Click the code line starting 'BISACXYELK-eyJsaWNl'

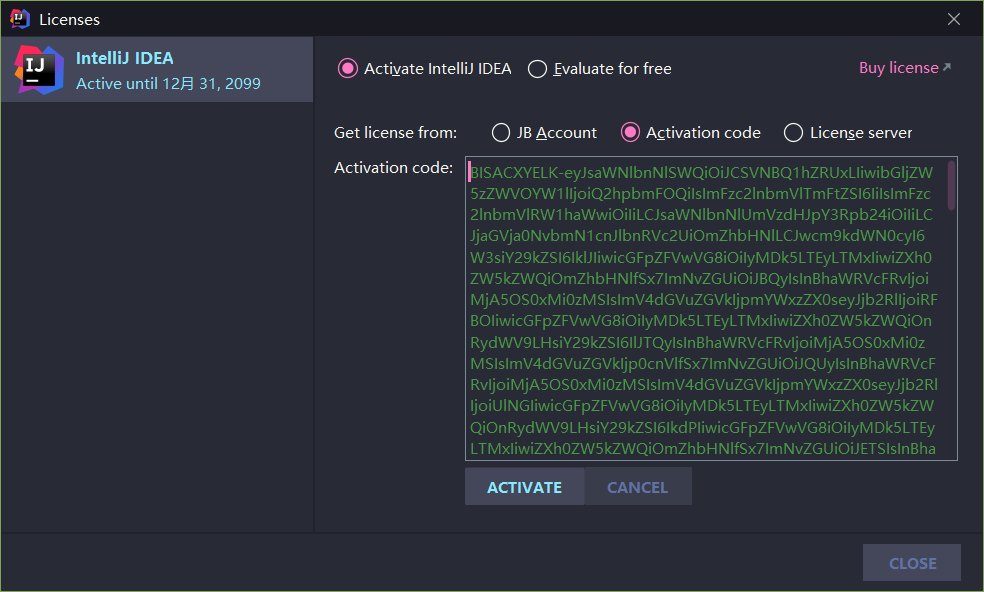tap(702, 173)
